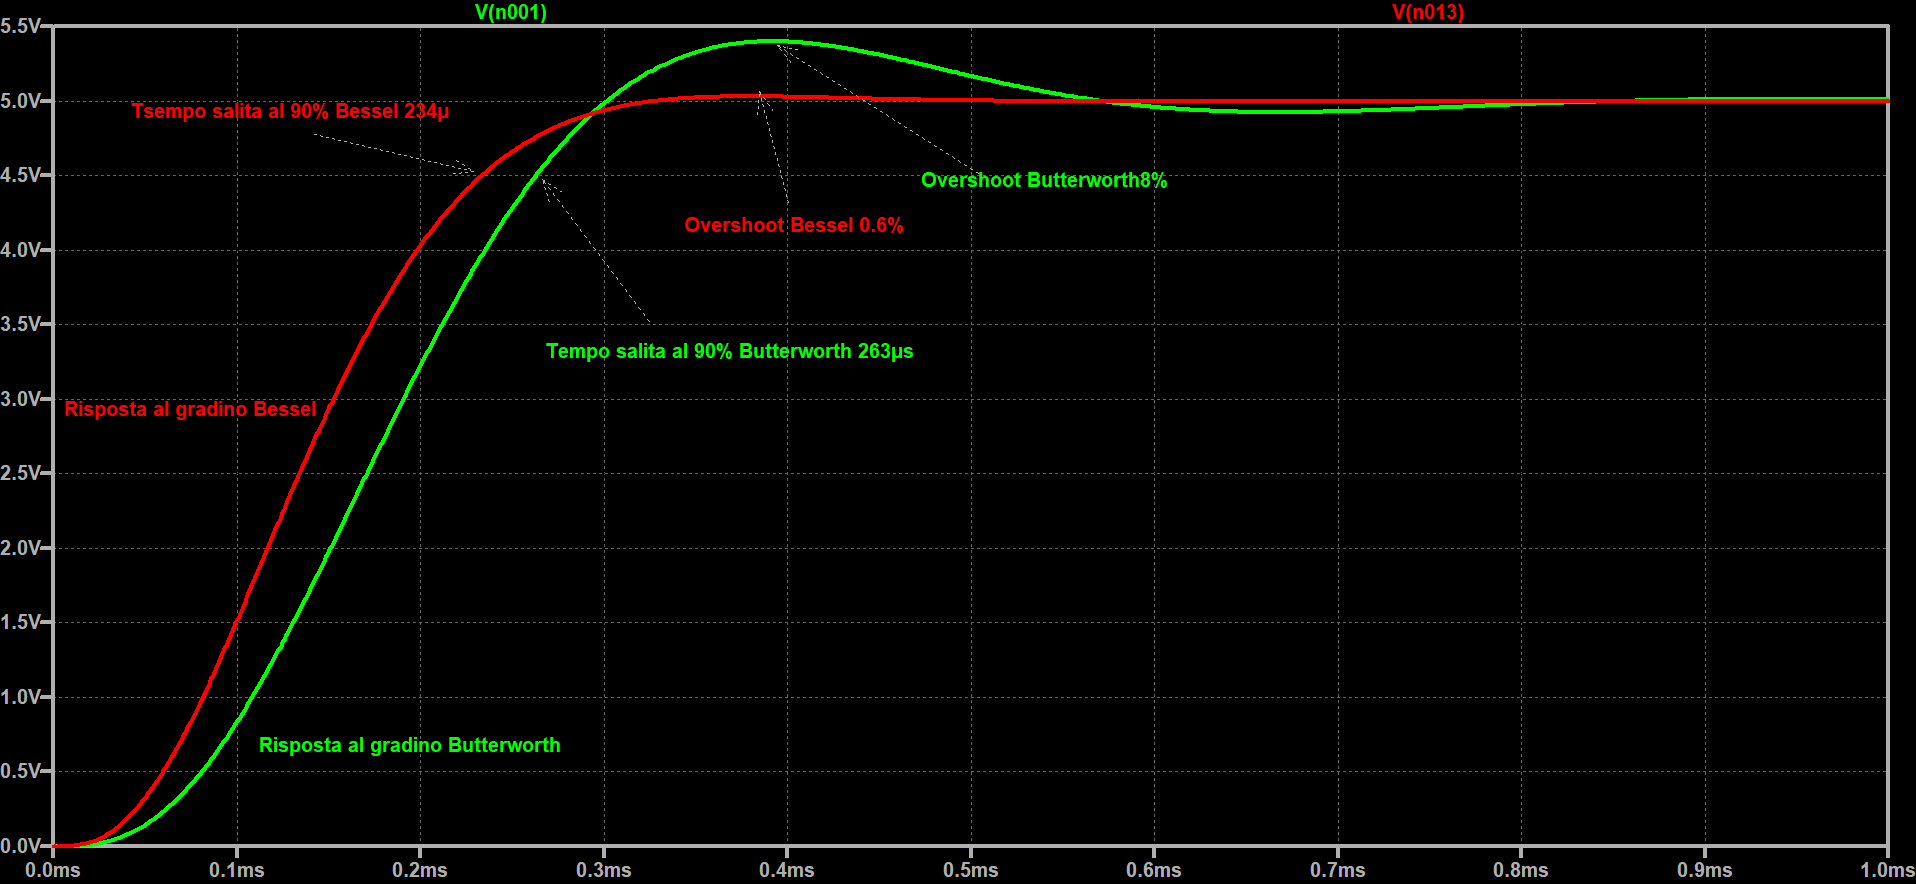The image size is (1916, 884).
Task: Select the 'Overshoot Bessel 0.6%' annotation text
Action: [x=793, y=225]
